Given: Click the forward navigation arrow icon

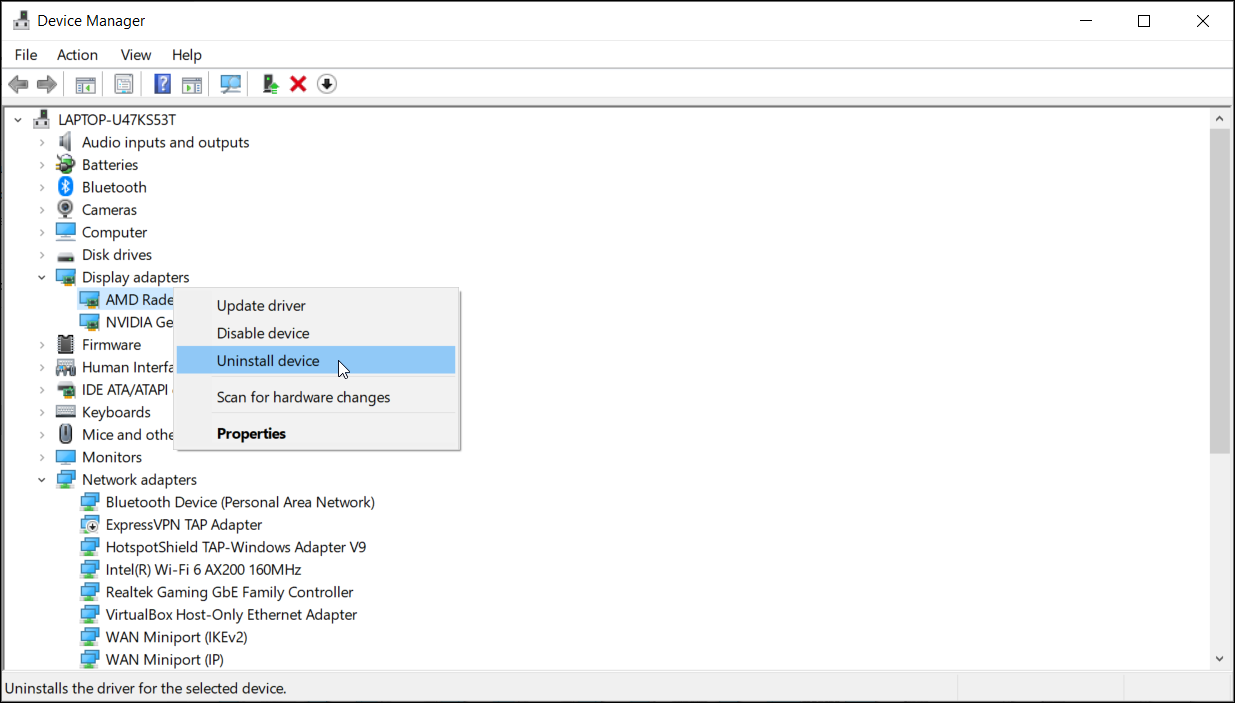Looking at the screenshot, I should coord(46,83).
